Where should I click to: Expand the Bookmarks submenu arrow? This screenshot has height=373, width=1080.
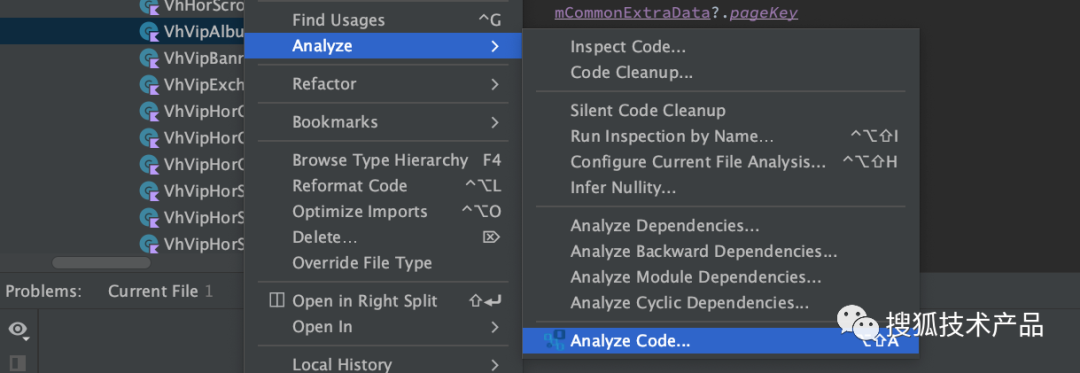pyautogui.click(x=495, y=122)
